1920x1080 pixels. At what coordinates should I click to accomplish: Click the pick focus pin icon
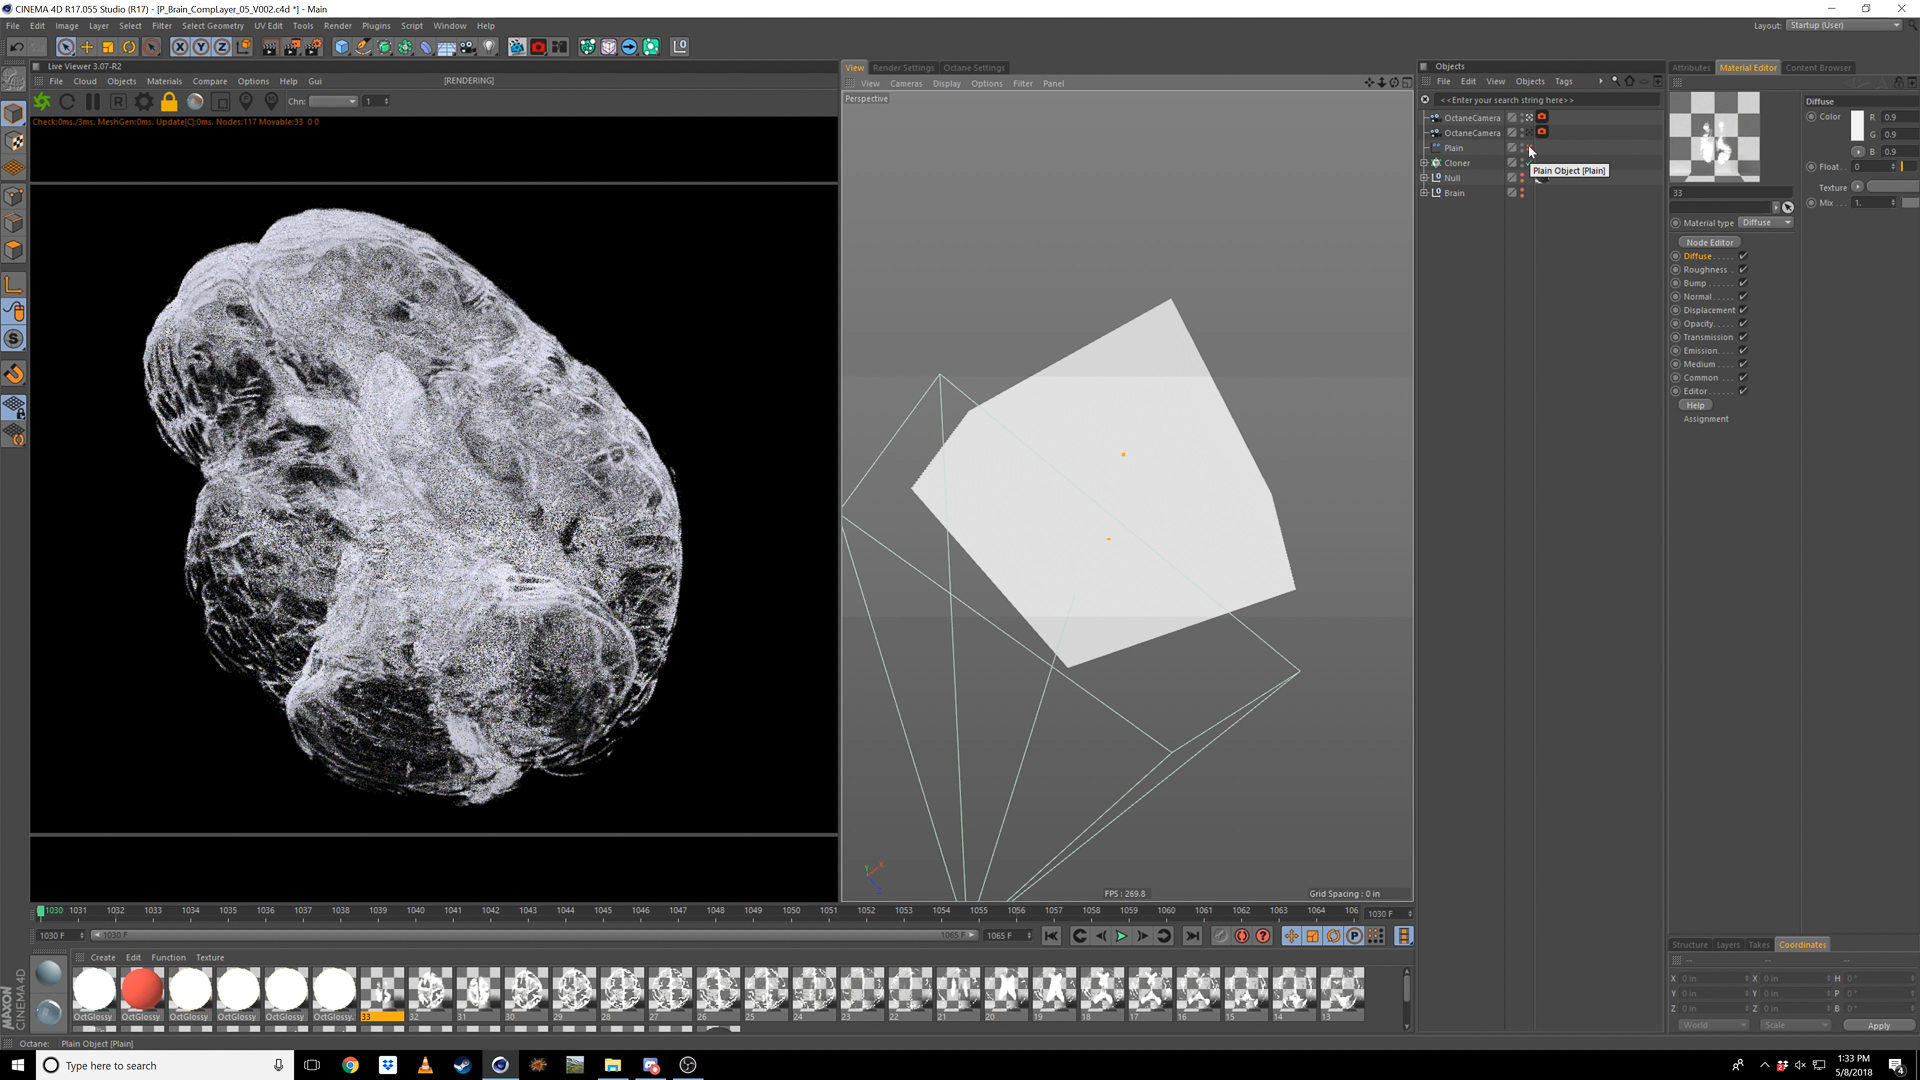pyautogui.click(x=246, y=101)
